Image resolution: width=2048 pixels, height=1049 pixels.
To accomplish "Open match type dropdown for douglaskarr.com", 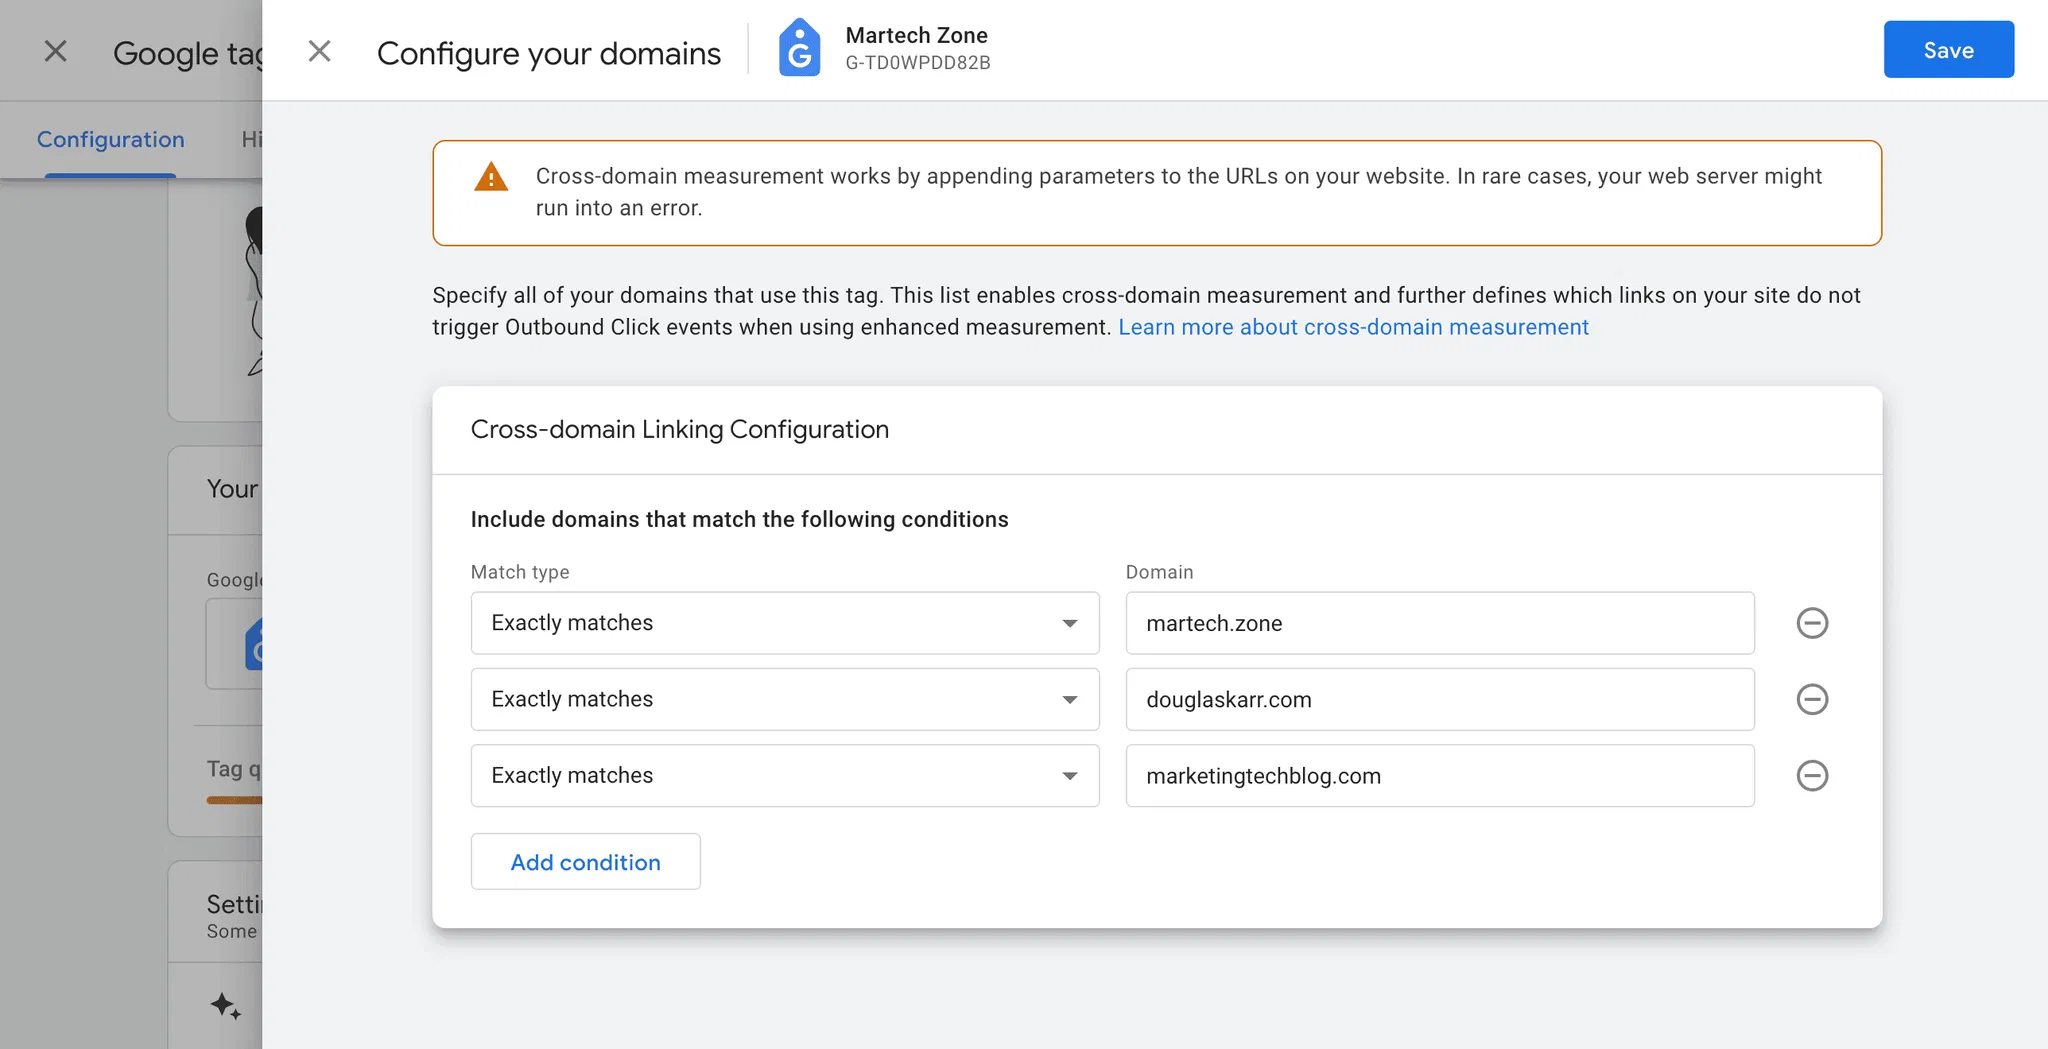I will coord(784,699).
